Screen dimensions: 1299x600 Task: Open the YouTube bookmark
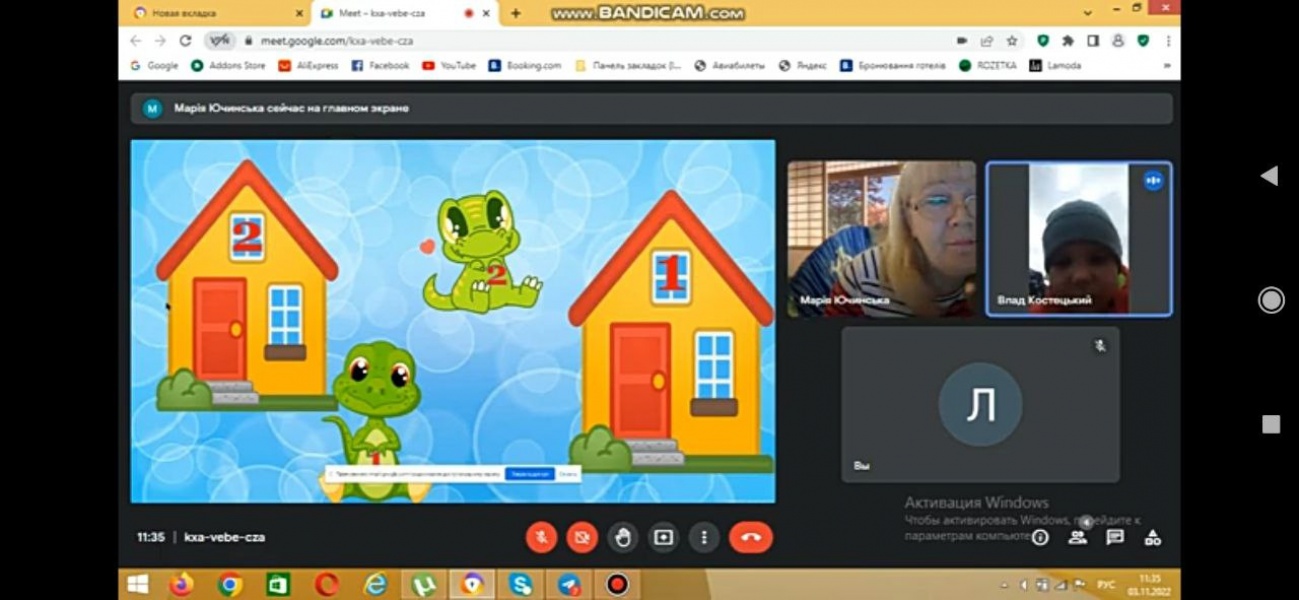click(449, 65)
